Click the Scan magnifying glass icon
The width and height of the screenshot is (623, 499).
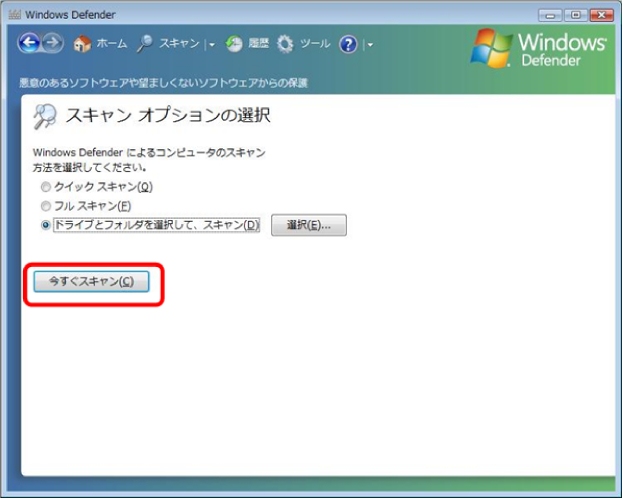pyautogui.click(x=144, y=44)
